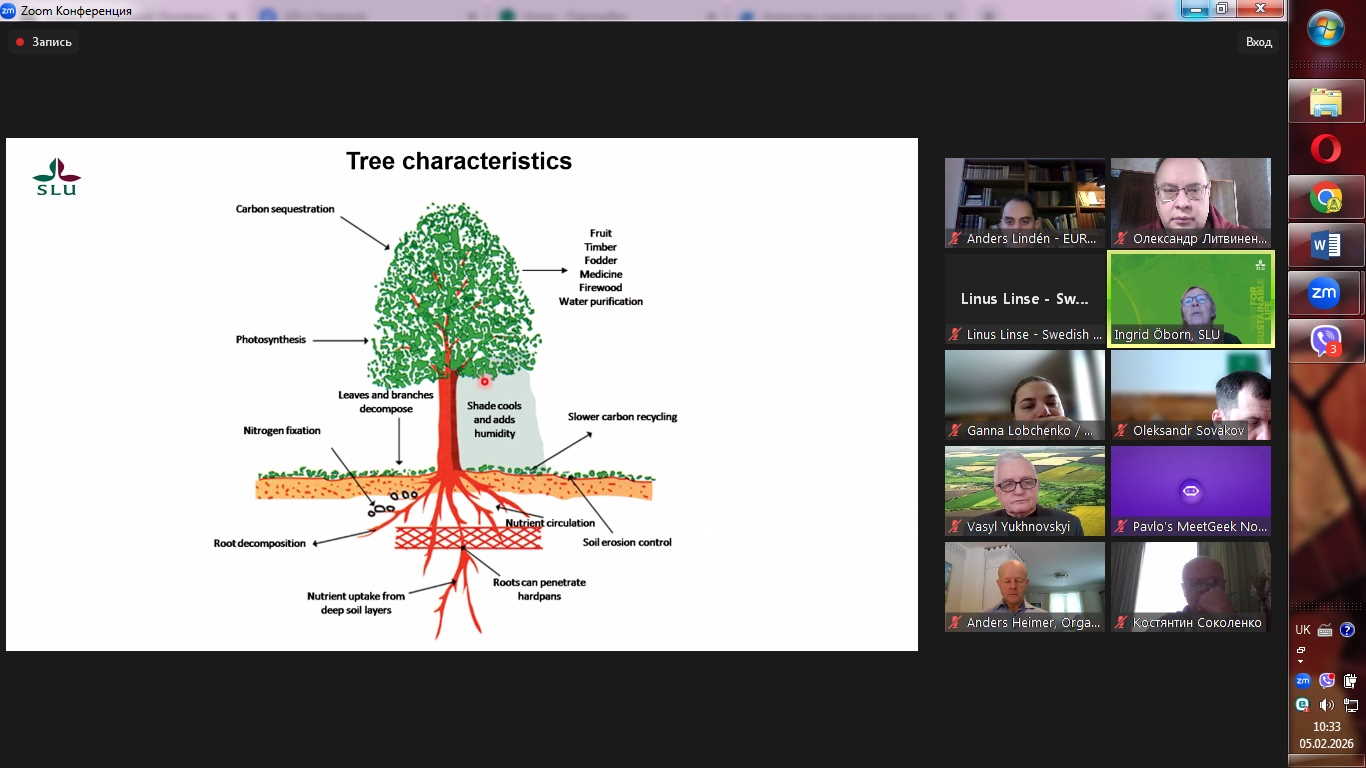Click the Вход button at top right

click(x=1258, y=42)
